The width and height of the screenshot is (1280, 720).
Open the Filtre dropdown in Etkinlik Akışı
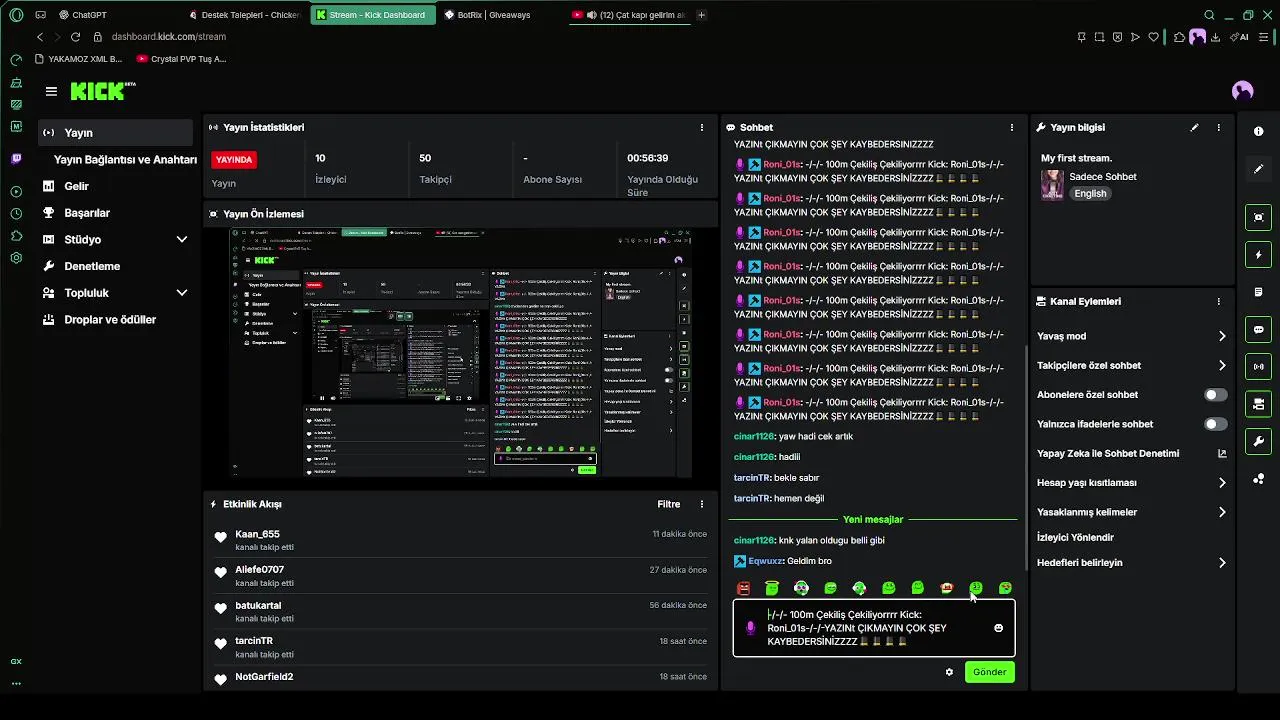click(x=668, y=504)
